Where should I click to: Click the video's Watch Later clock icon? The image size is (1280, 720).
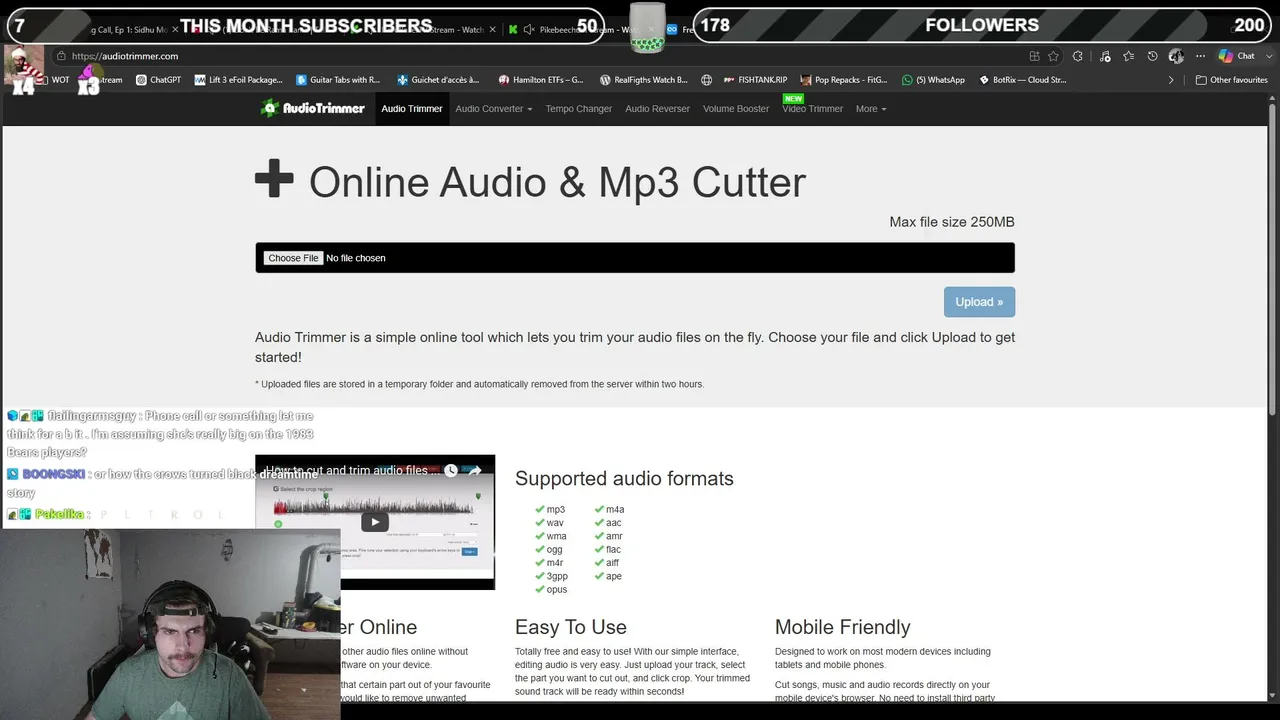451,470
